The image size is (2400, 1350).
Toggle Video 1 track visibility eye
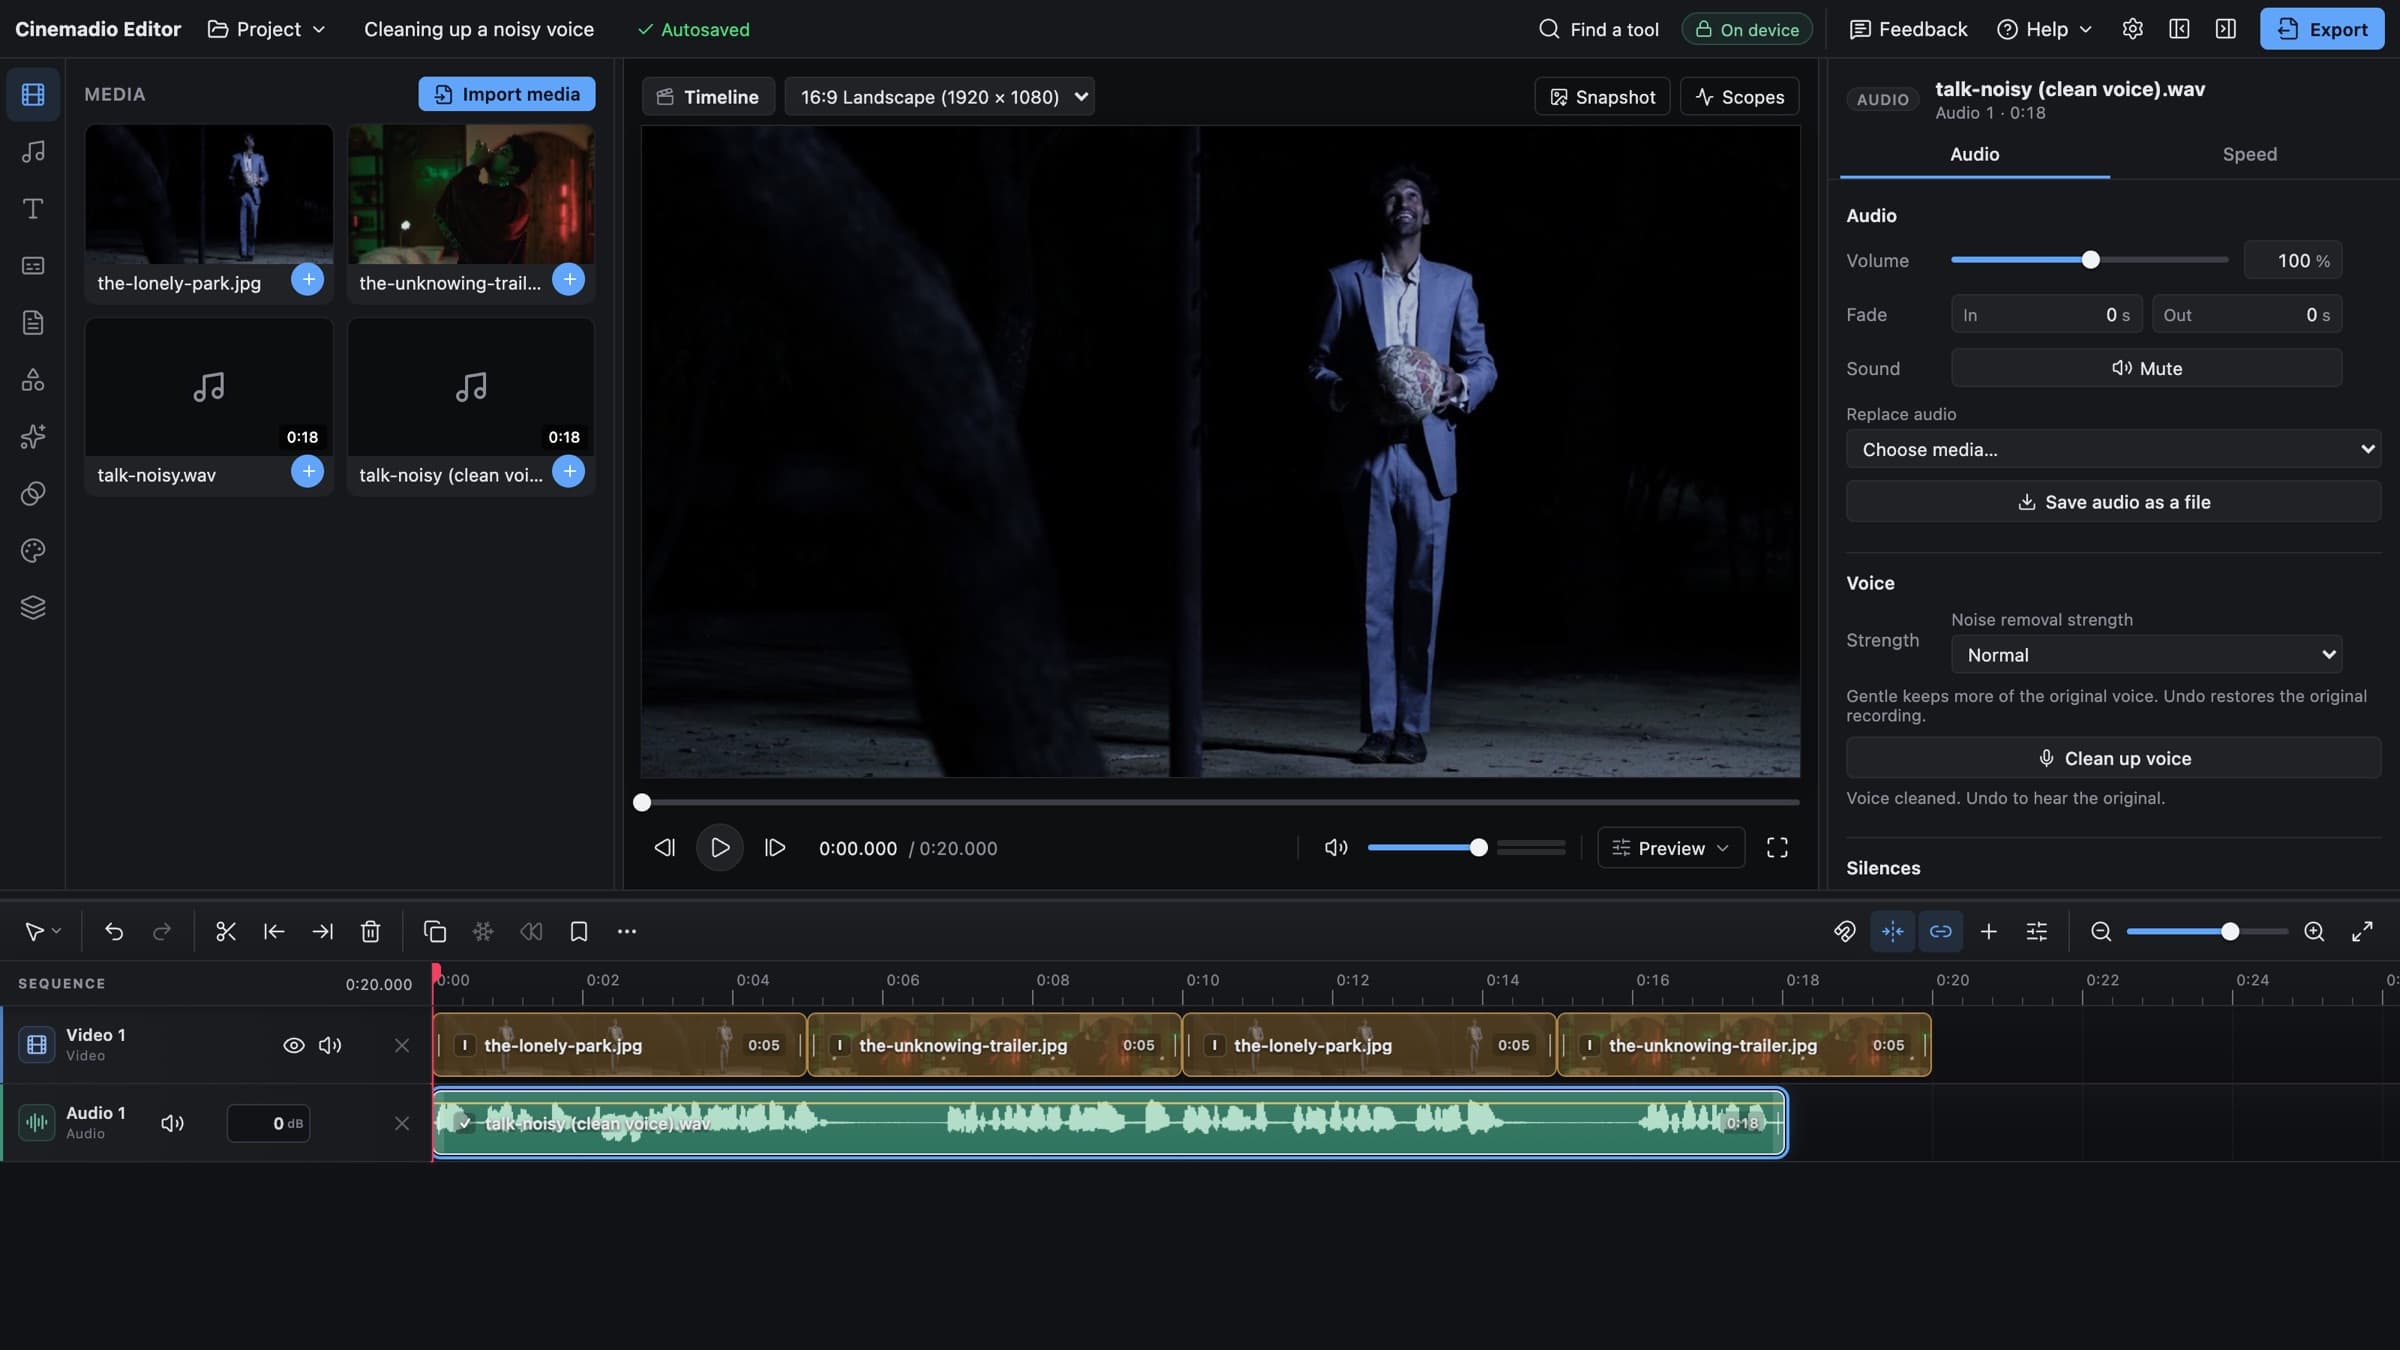293,1045
